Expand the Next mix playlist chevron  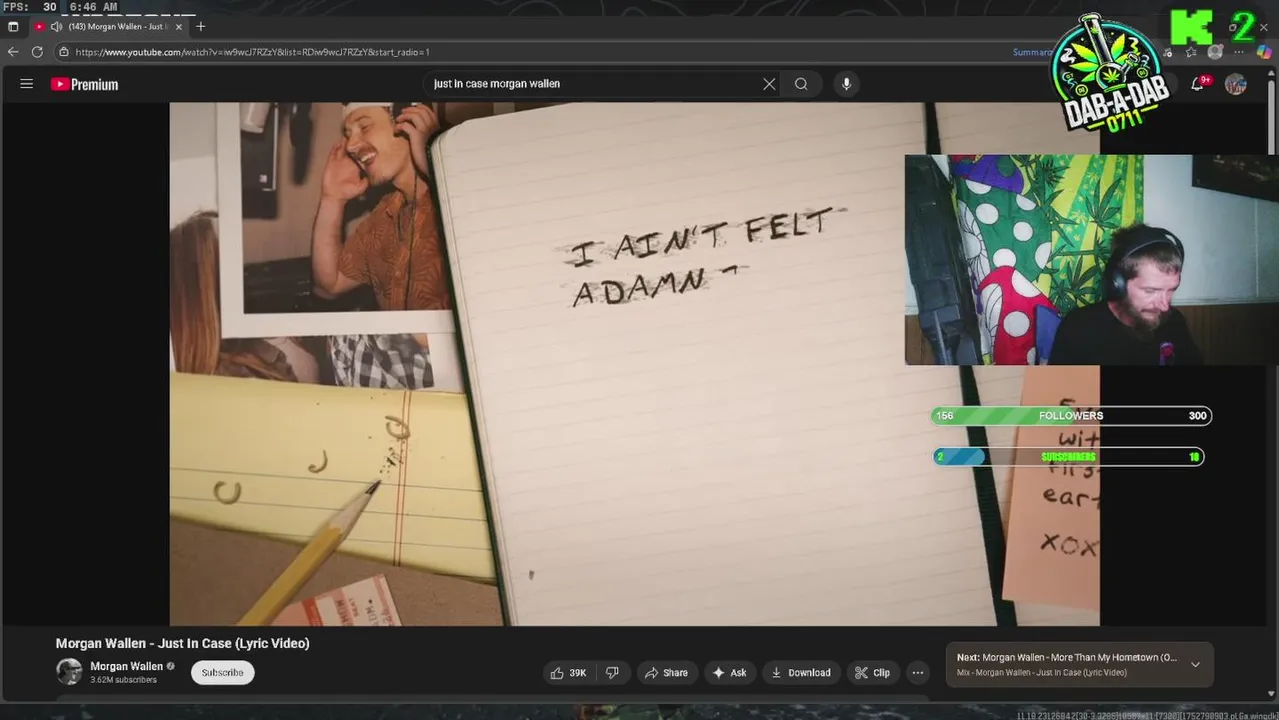pos(1195,665)
